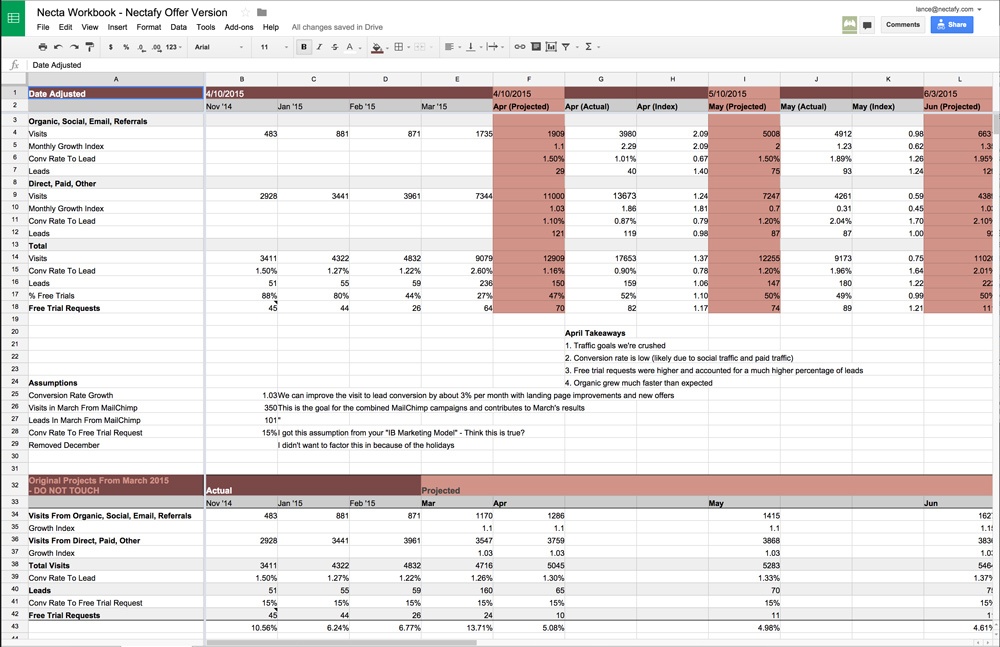Format as currency with dollar icon

tap(111, 47)
